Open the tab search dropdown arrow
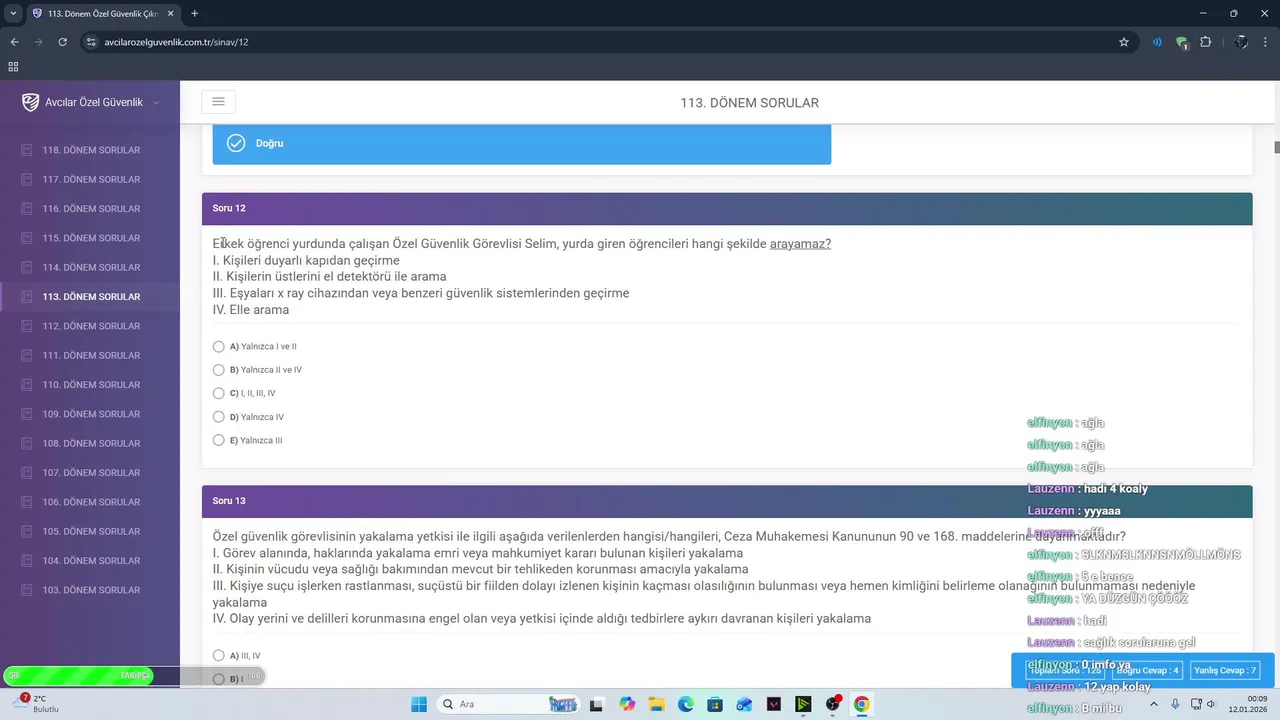1280x720 pixels. tap(13, 14)
